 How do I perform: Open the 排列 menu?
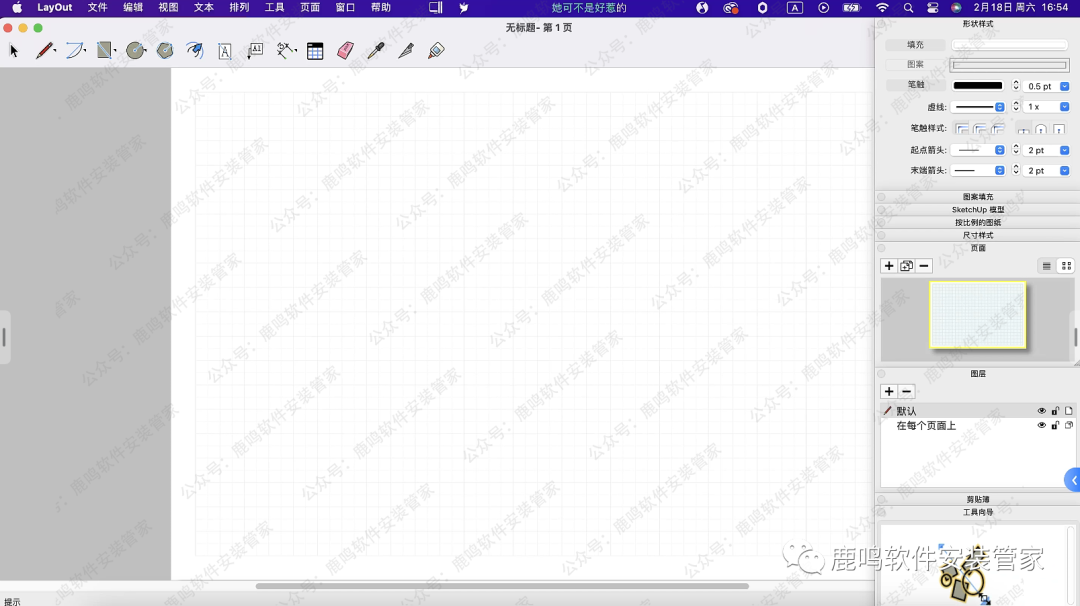239,8
